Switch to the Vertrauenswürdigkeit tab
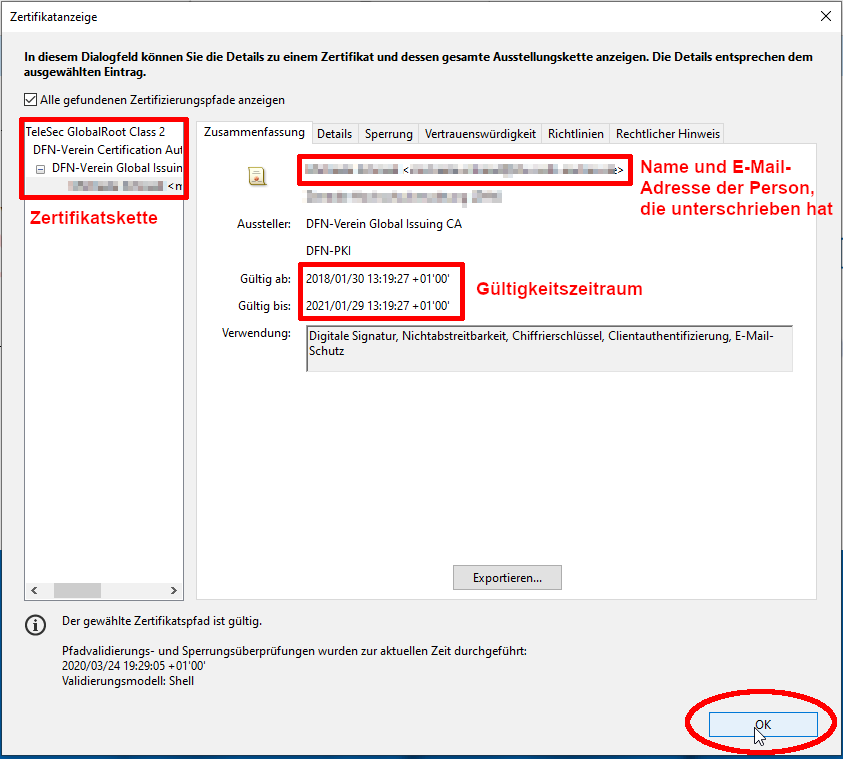843x759 pixels. coord(480,134)
